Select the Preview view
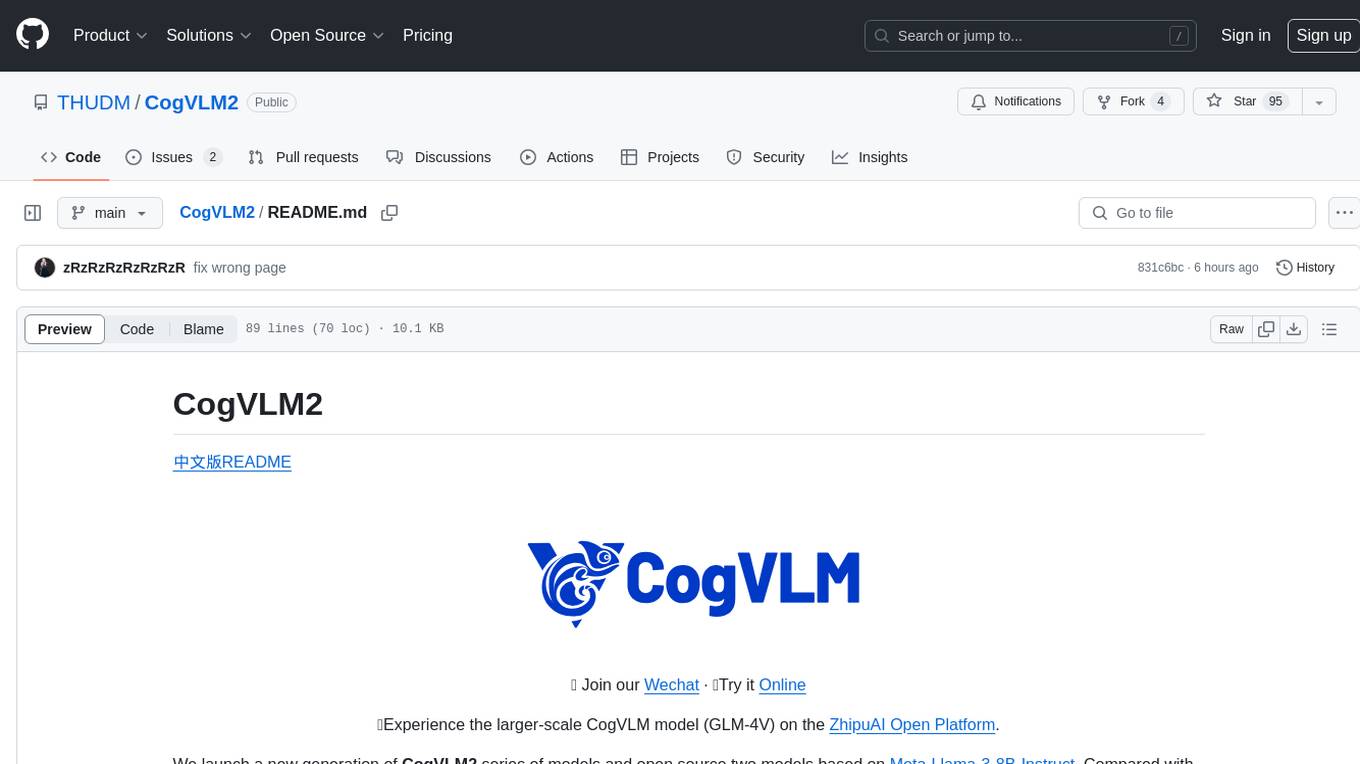This screenshot has height=764, width=1360. pos(65,329)
